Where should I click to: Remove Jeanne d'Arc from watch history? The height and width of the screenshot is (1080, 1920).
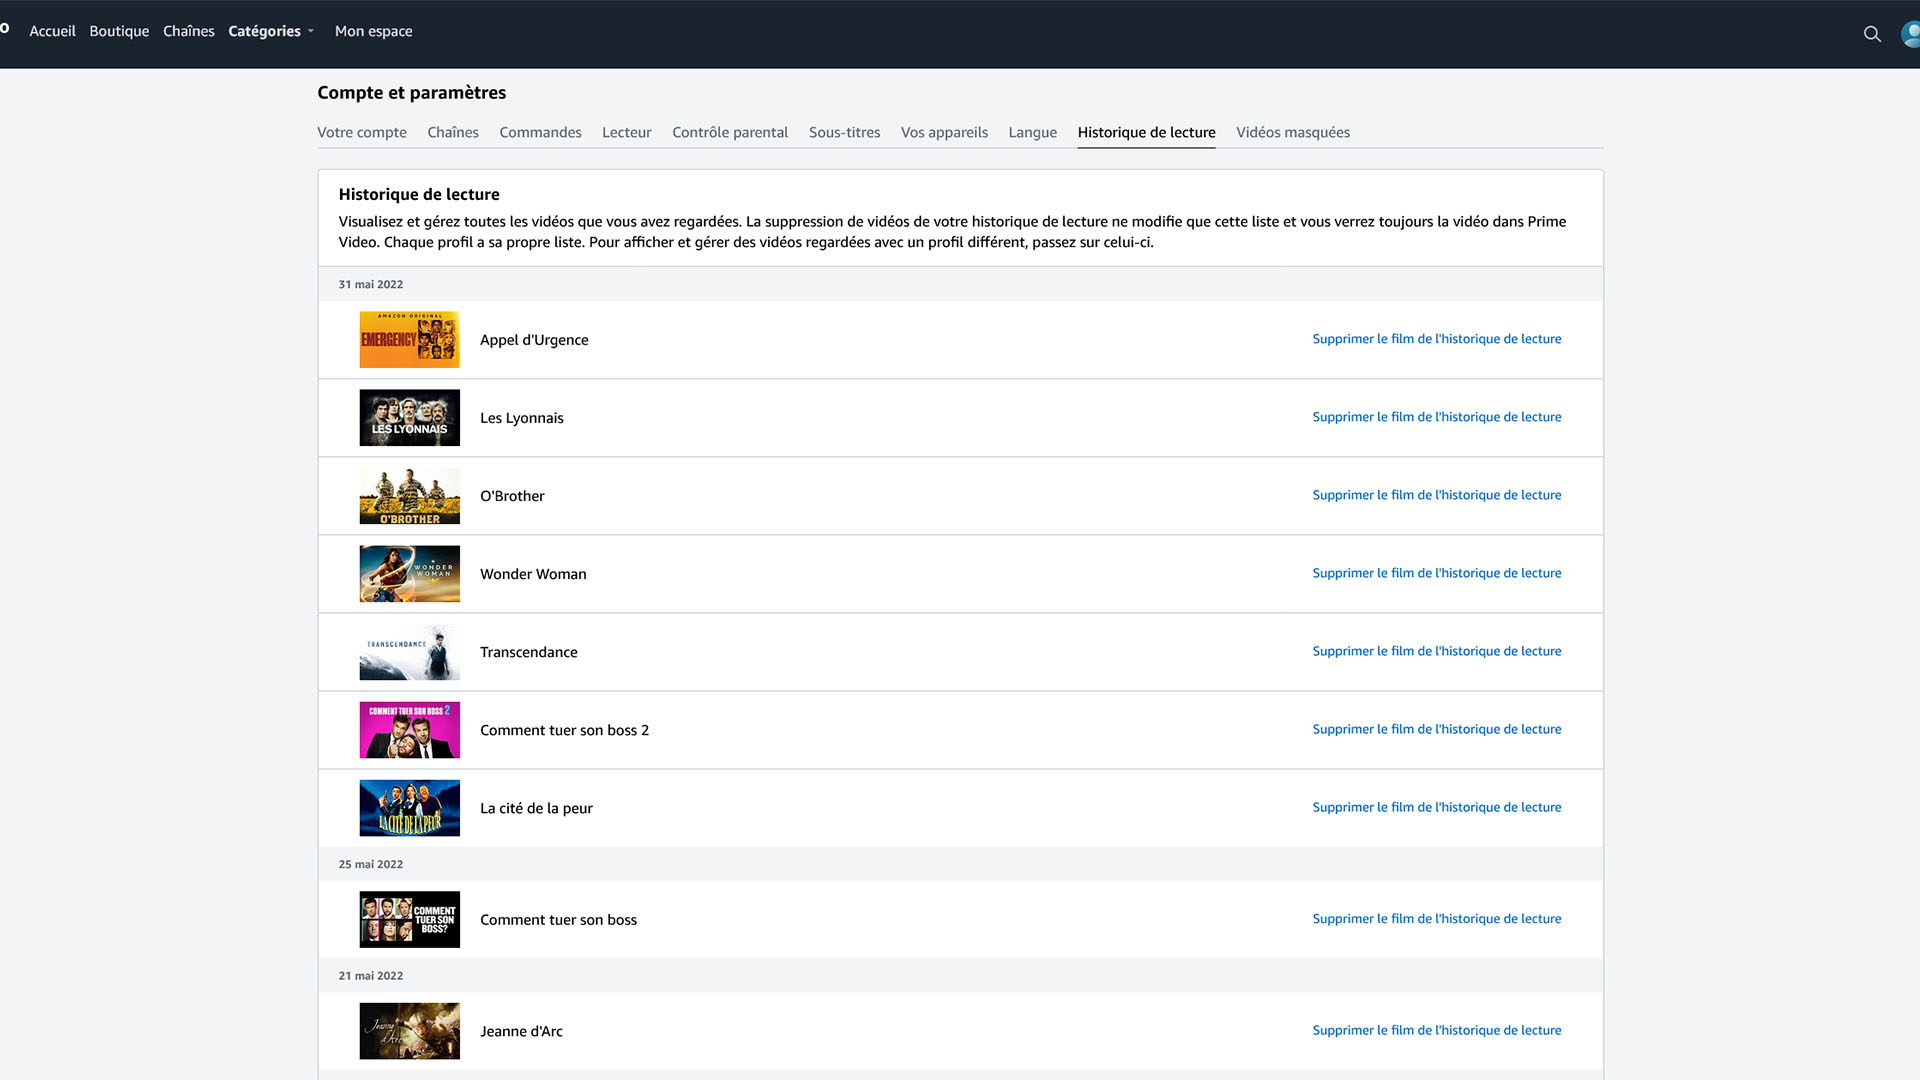[1437, 1030]
